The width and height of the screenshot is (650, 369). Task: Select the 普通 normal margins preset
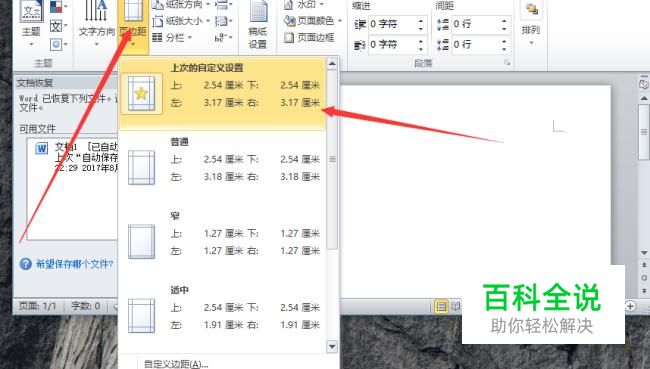tap(223, 168)
